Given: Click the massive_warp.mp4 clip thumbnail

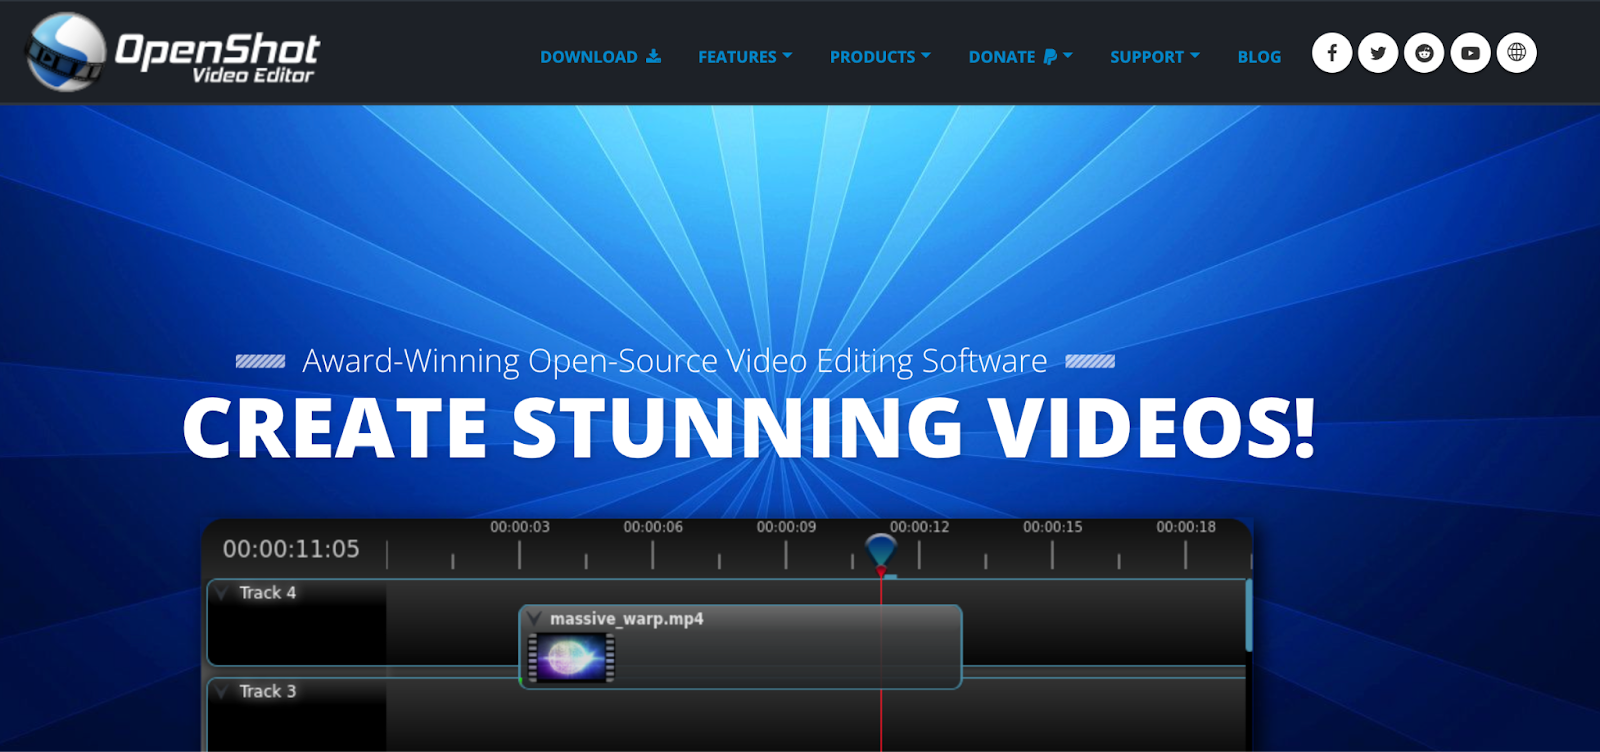Looking at the screenshot, I should point(571,658).
